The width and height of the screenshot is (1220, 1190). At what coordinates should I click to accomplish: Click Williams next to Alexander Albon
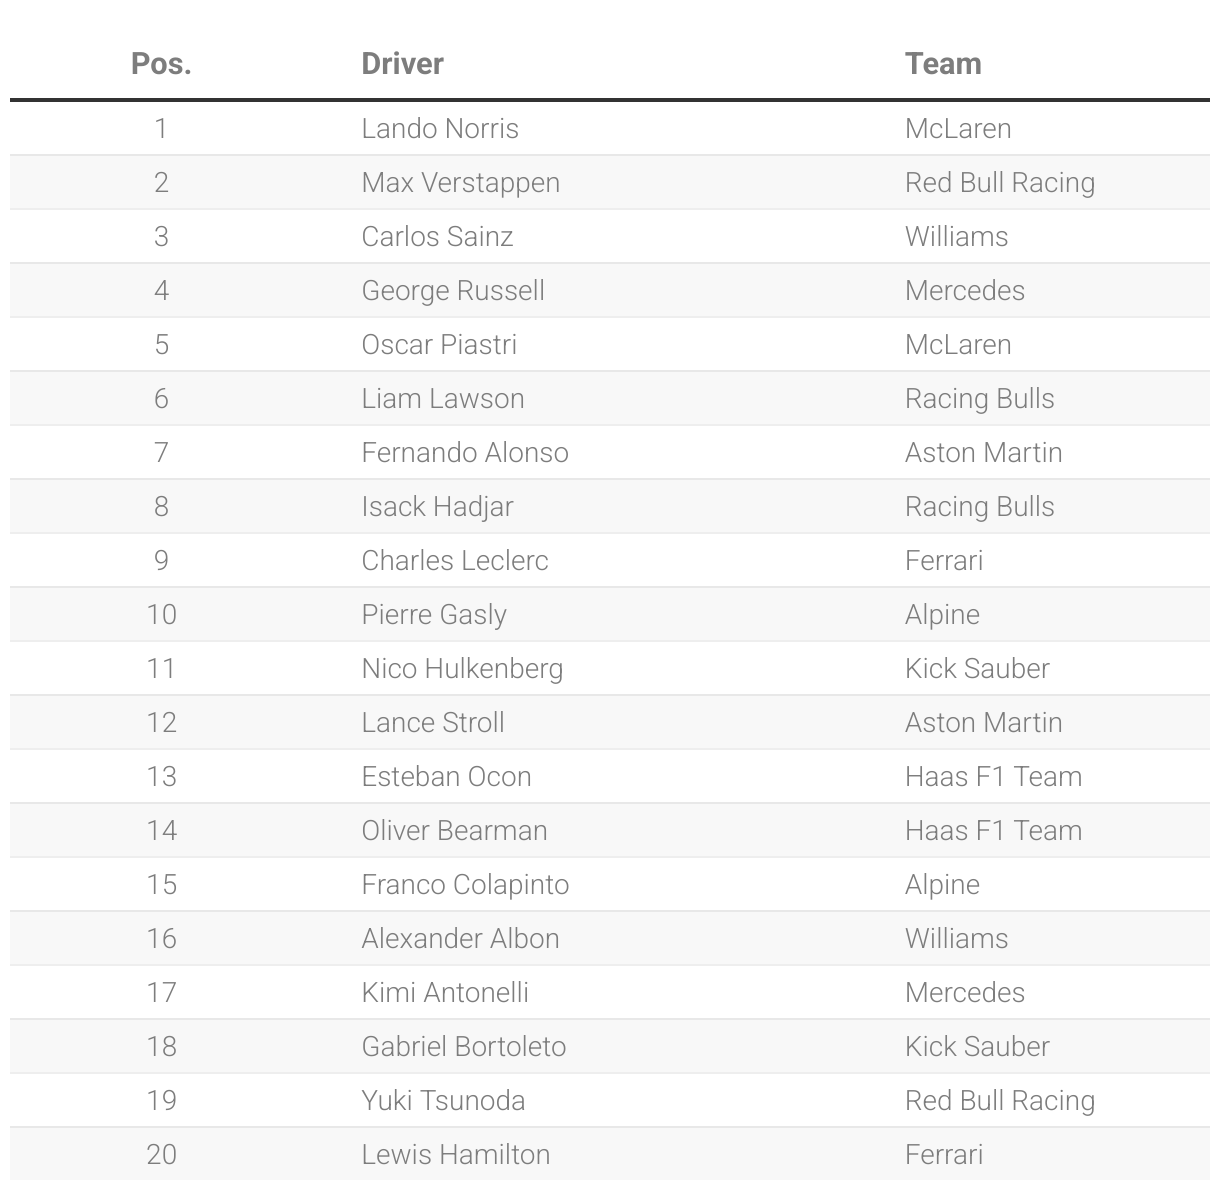(x=956, y=939)
